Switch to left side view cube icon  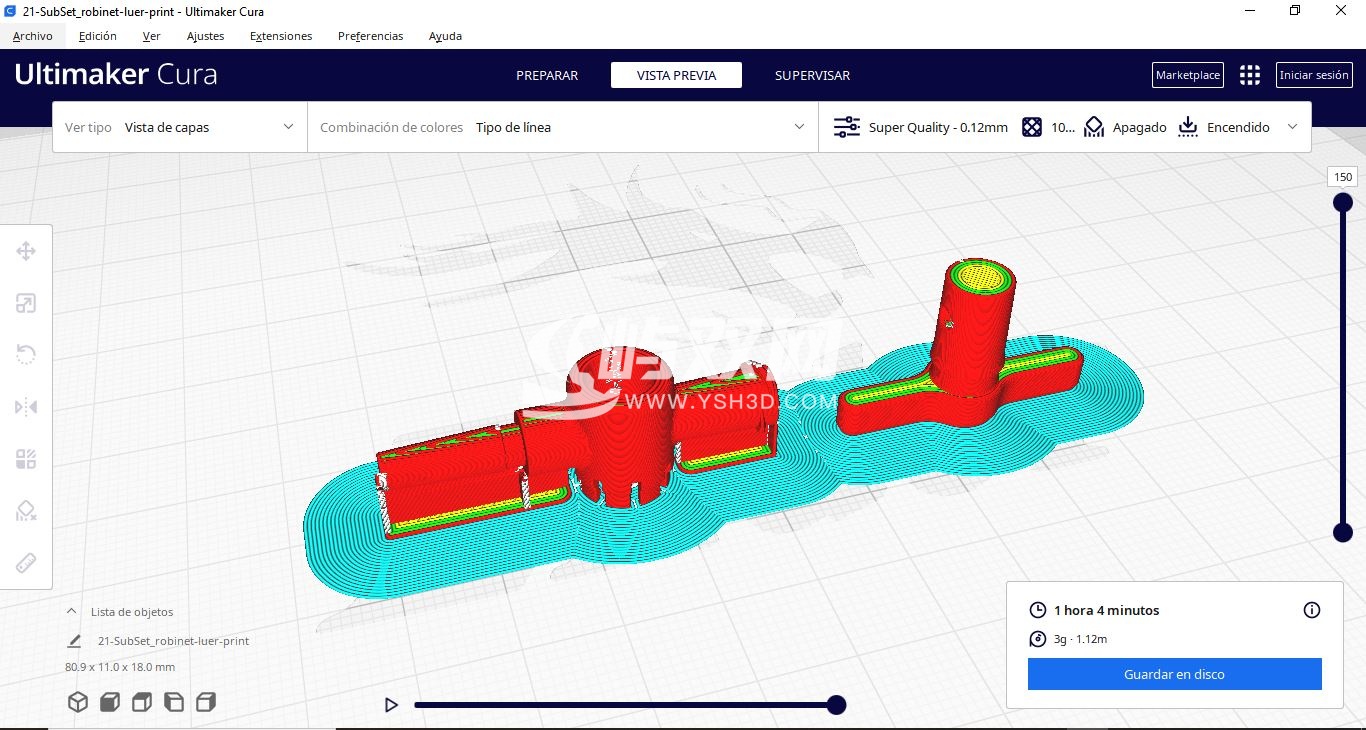pos(174,702)
